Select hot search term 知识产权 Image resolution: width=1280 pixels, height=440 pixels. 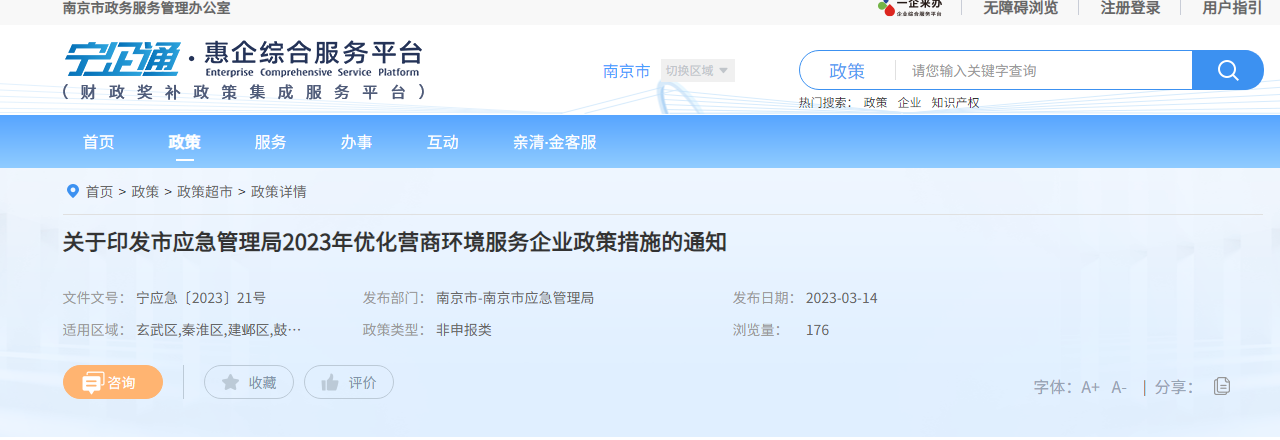[x=955, y=102]
